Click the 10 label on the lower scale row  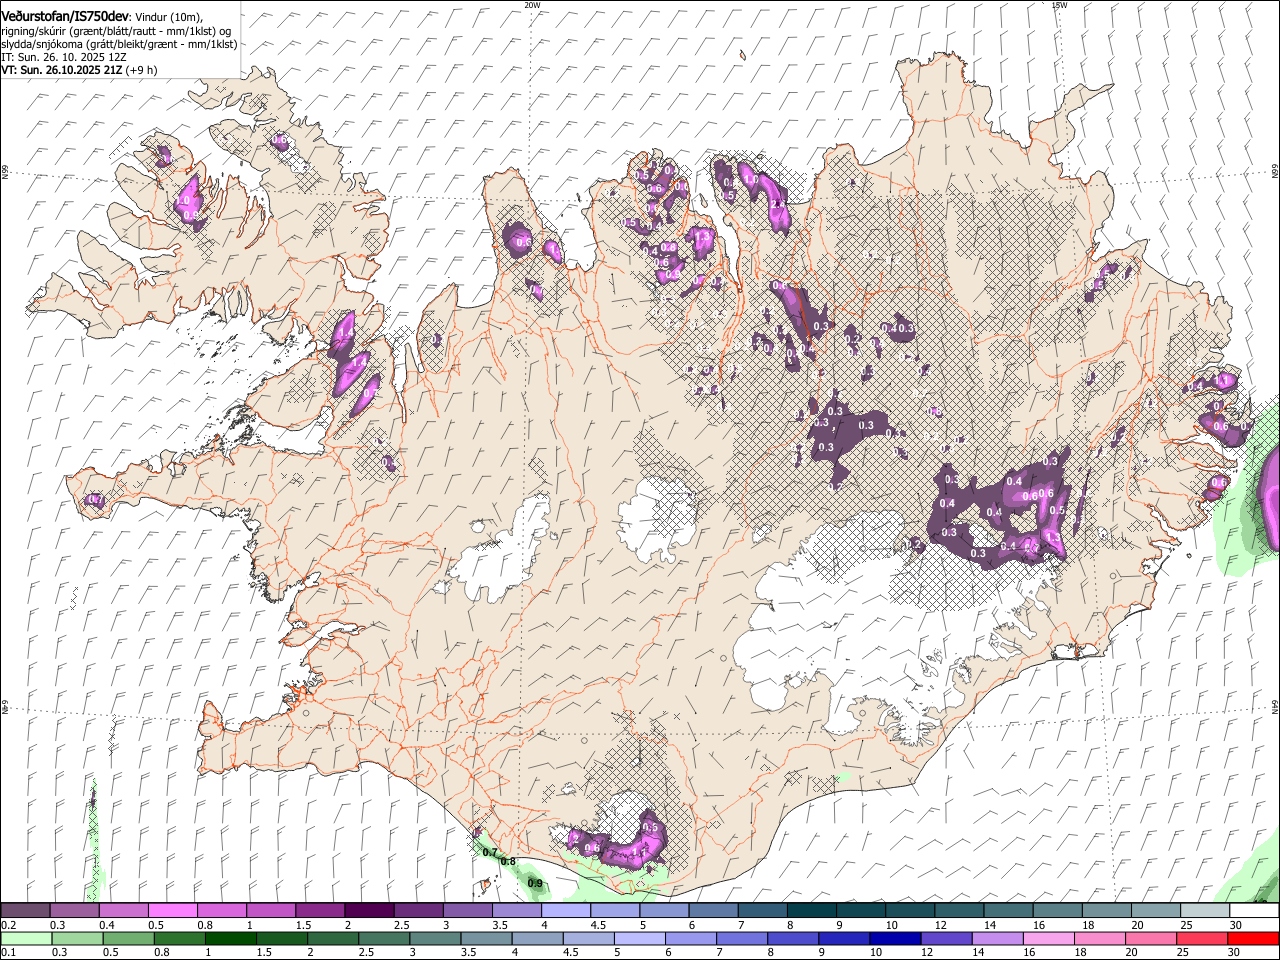click(x=876, y=952)
